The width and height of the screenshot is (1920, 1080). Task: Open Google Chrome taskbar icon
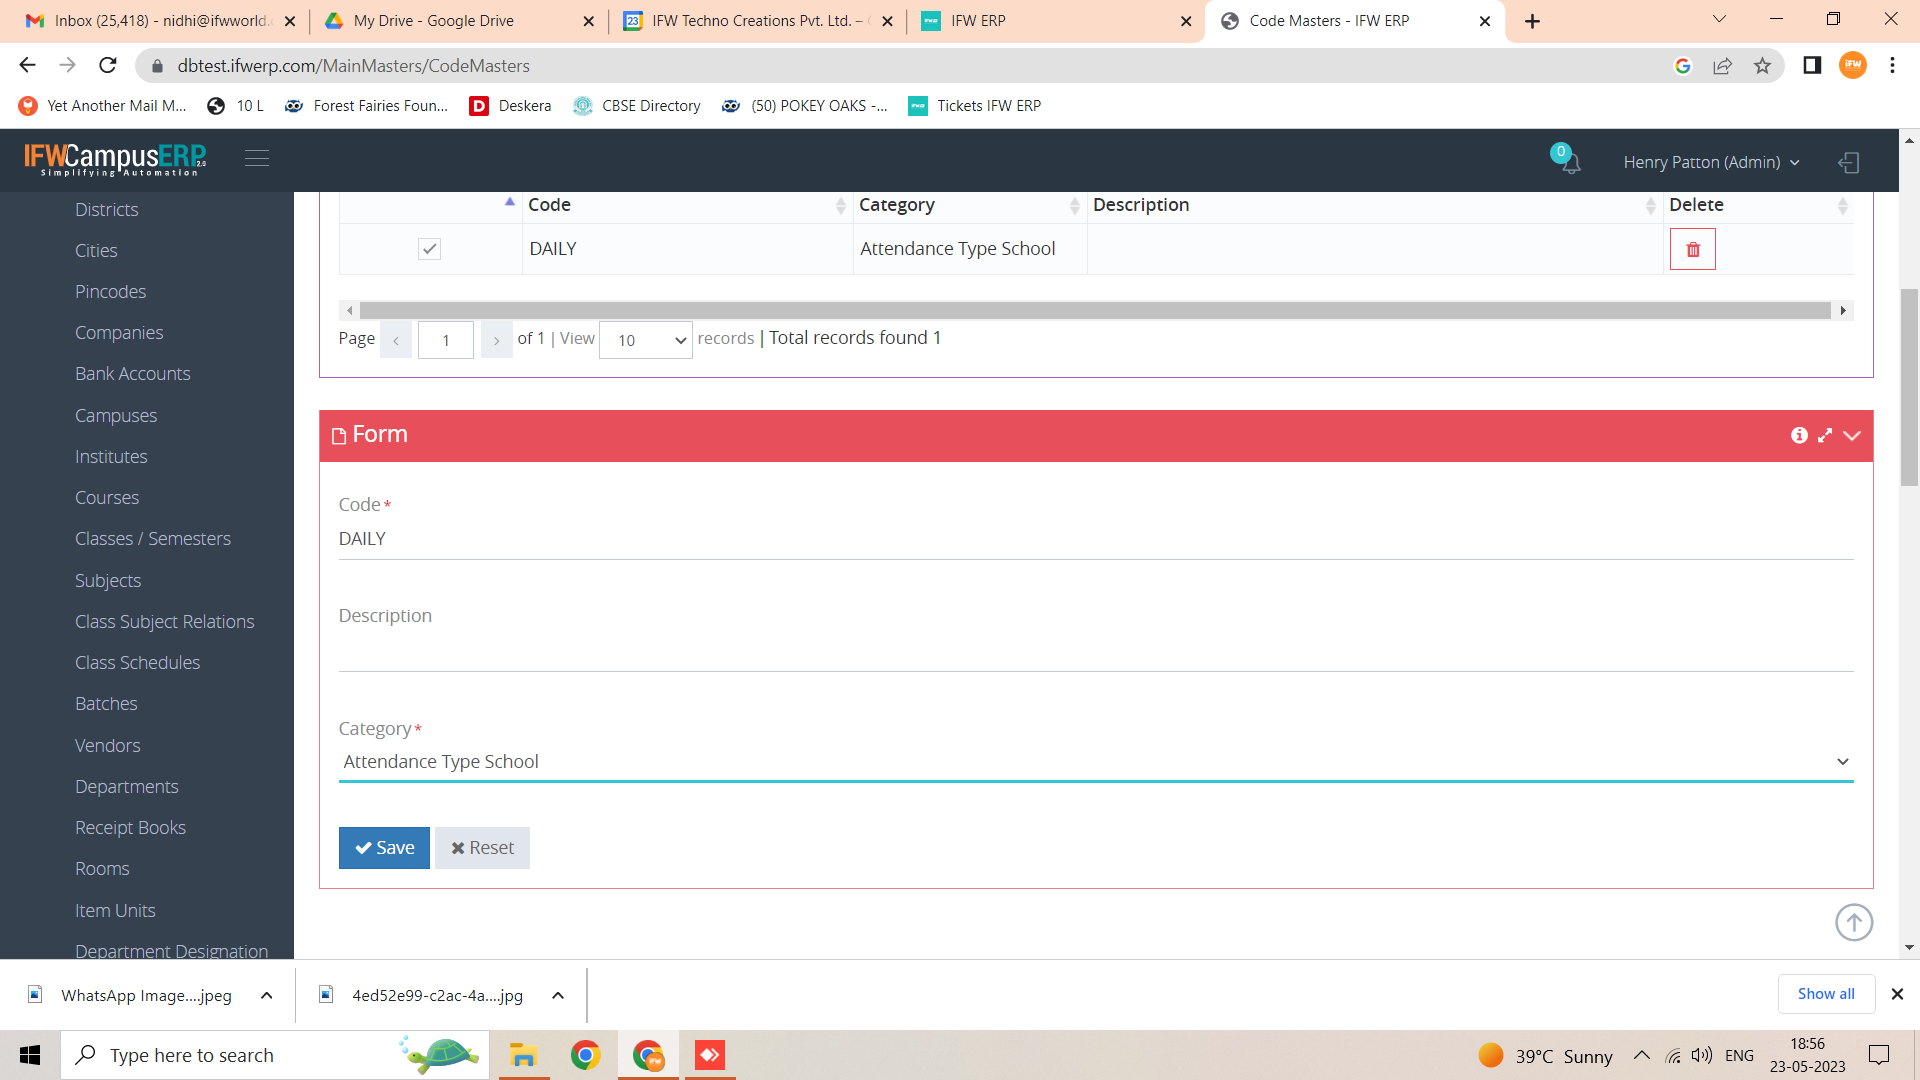tap(586, 1055)
